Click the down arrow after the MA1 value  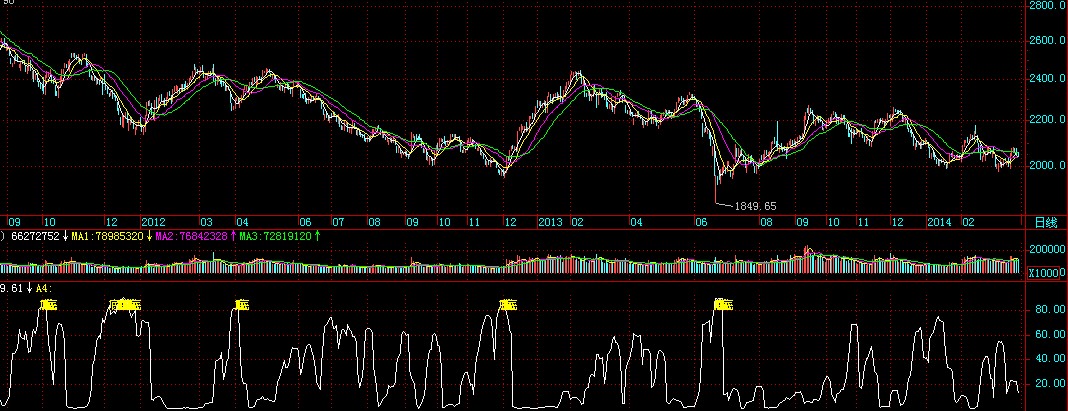pos(150,237)
